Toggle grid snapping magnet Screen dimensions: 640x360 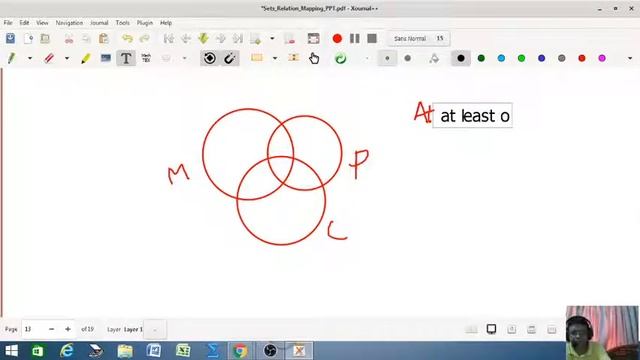[x=230, y=58]
